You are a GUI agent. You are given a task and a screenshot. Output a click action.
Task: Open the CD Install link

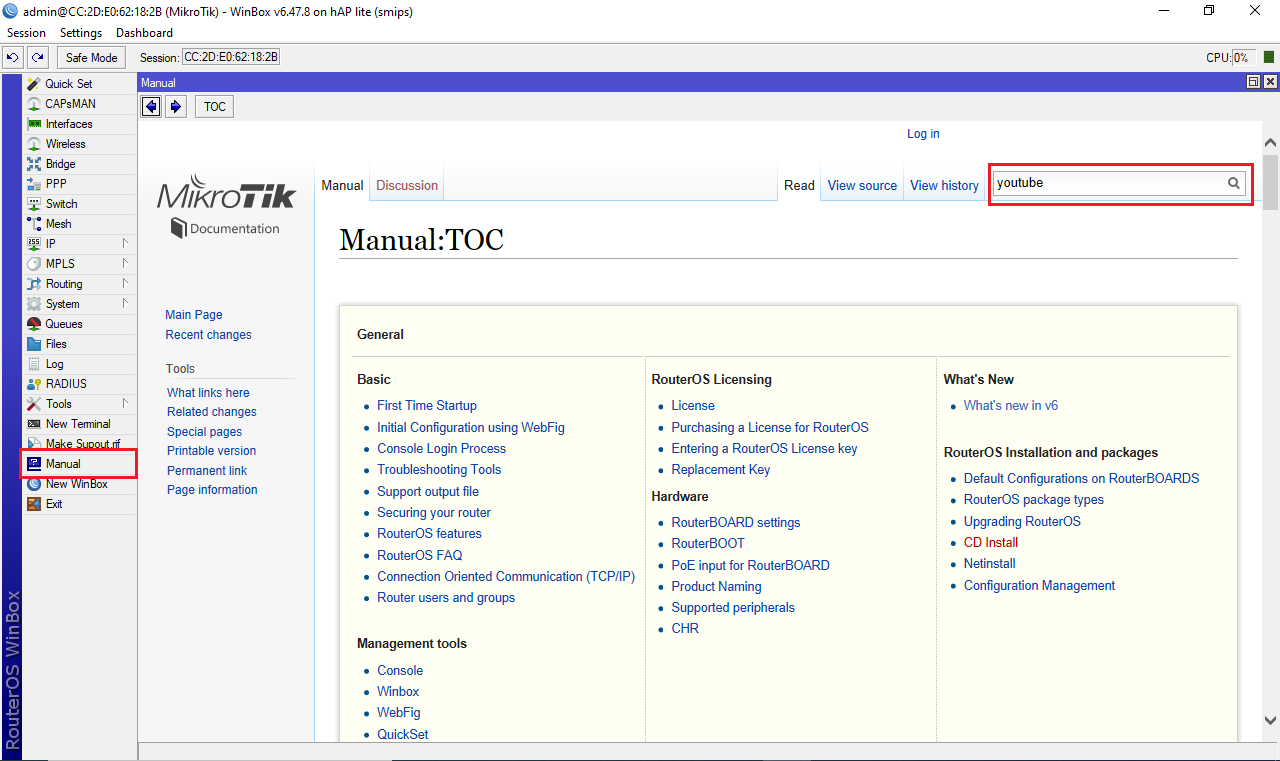click(x=991, y=543)
